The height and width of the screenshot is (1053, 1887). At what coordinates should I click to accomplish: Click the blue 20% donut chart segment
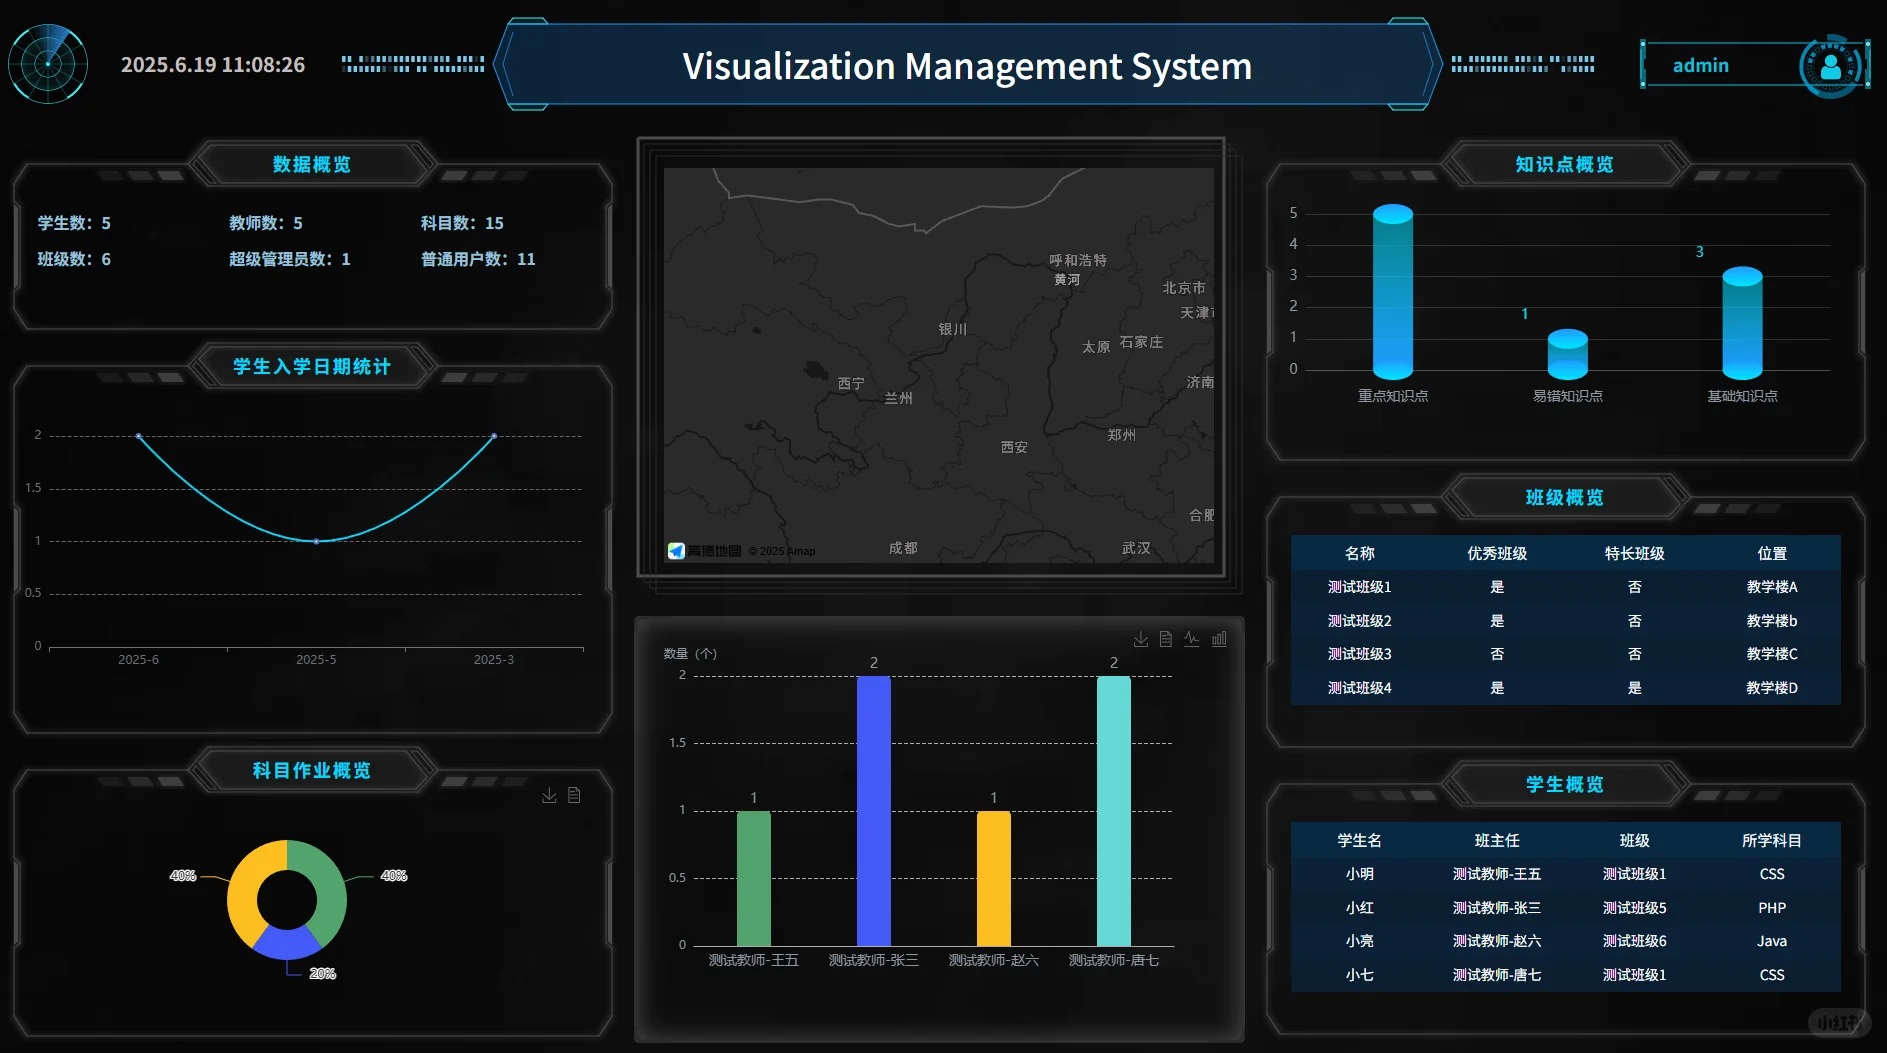(x=287, y=943)
